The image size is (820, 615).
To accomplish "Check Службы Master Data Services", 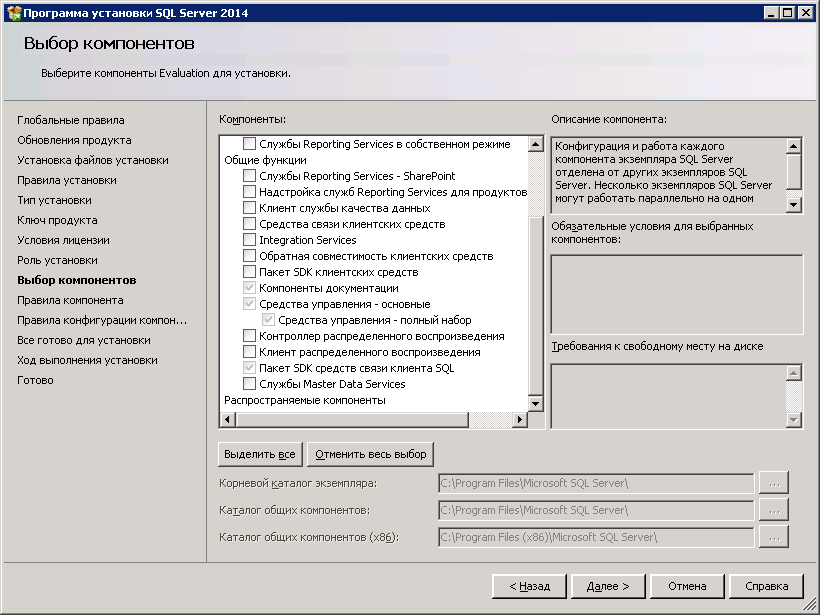I will pos(249,383).
